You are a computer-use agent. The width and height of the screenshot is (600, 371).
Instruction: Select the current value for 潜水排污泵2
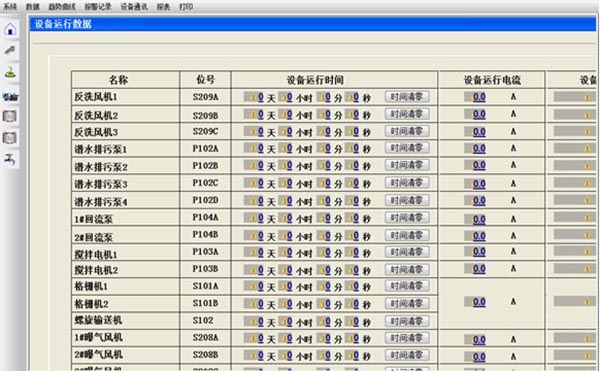tap(475, 165)
